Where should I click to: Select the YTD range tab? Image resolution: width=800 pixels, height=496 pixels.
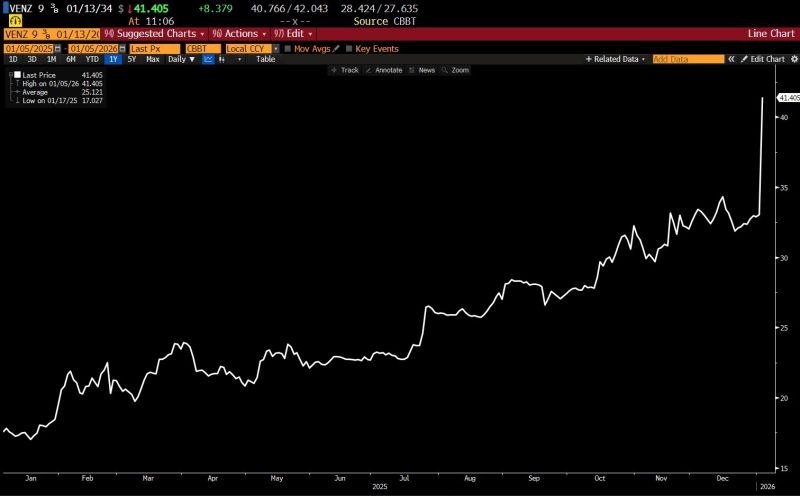pyautogui.click(x=92, y=59)
